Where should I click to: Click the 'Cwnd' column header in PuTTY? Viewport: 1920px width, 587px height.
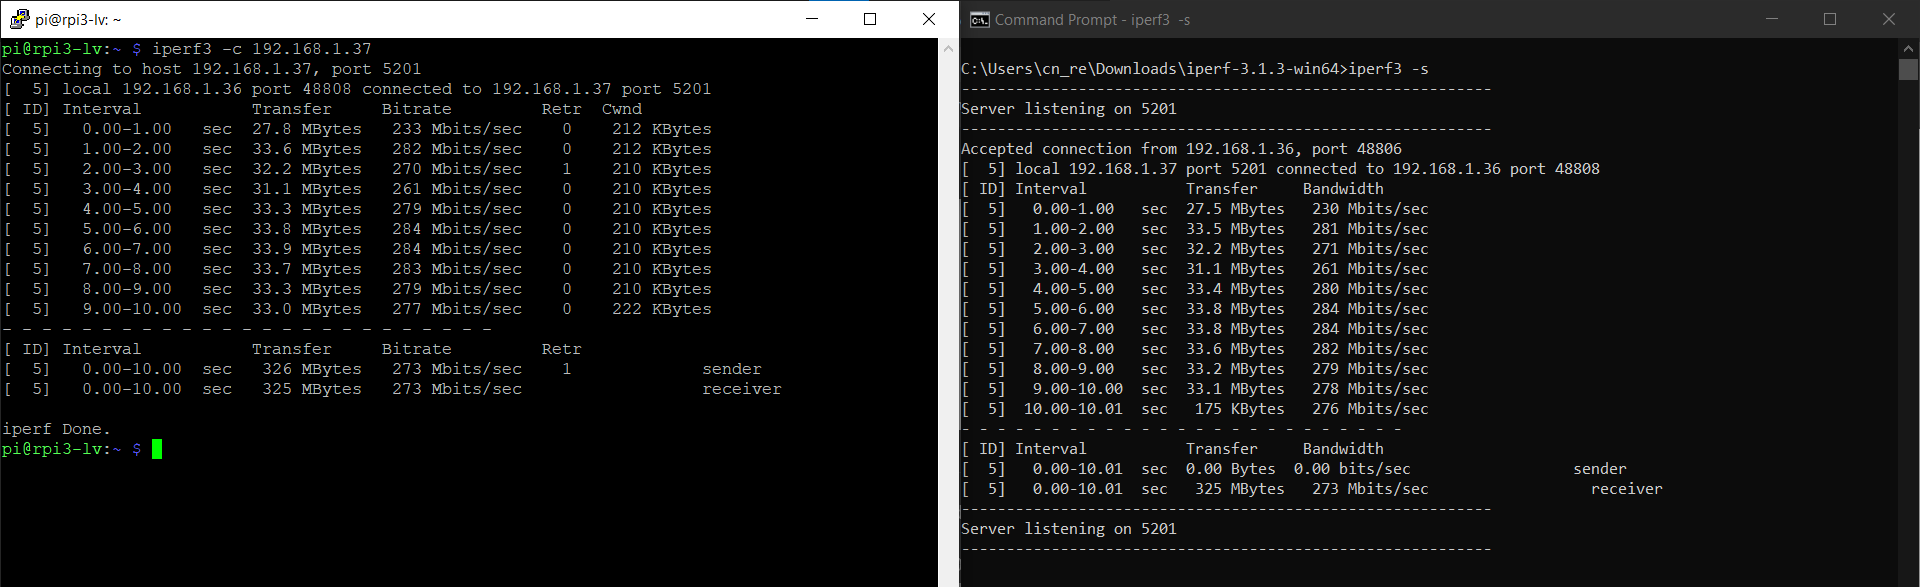(622, 109)
